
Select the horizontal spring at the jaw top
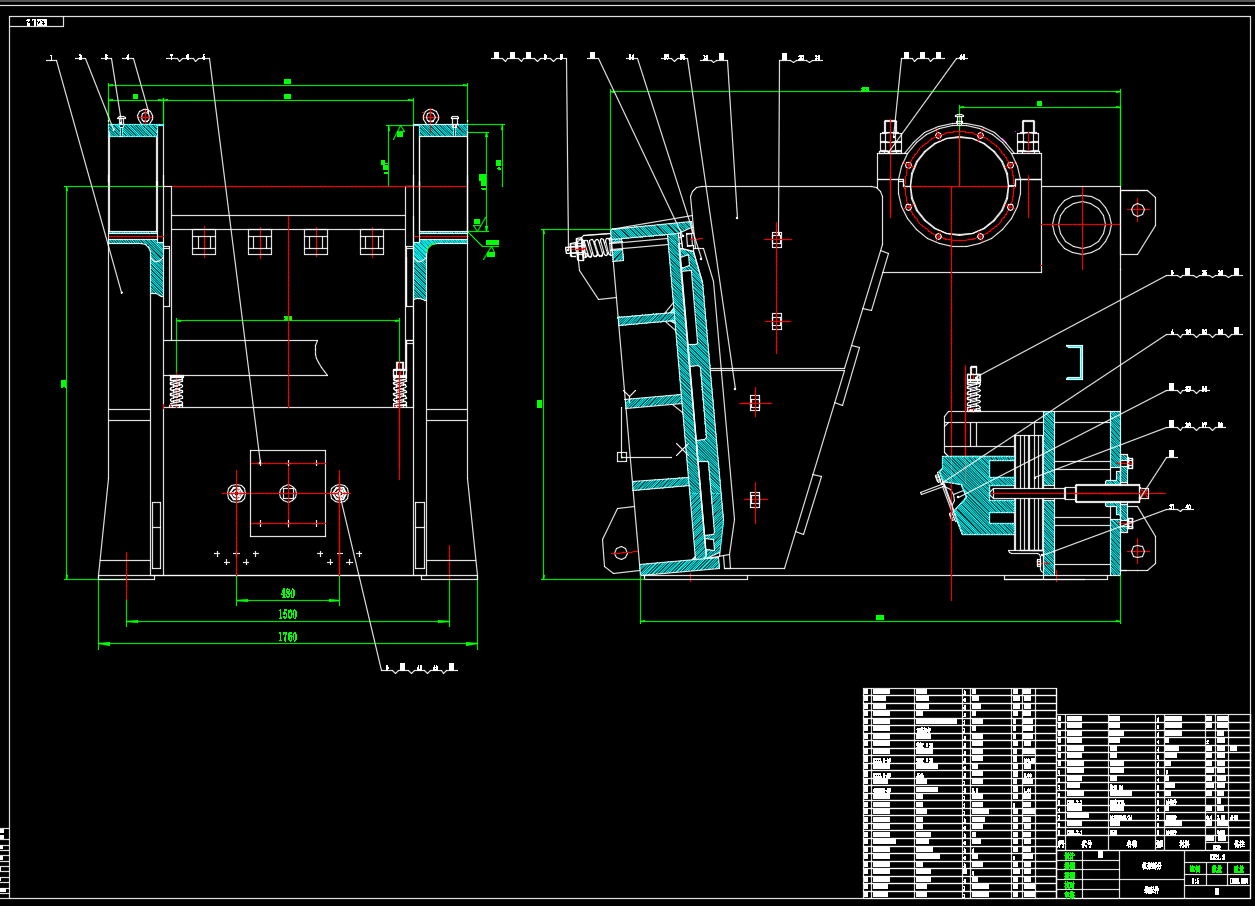(x=596, y=247)
